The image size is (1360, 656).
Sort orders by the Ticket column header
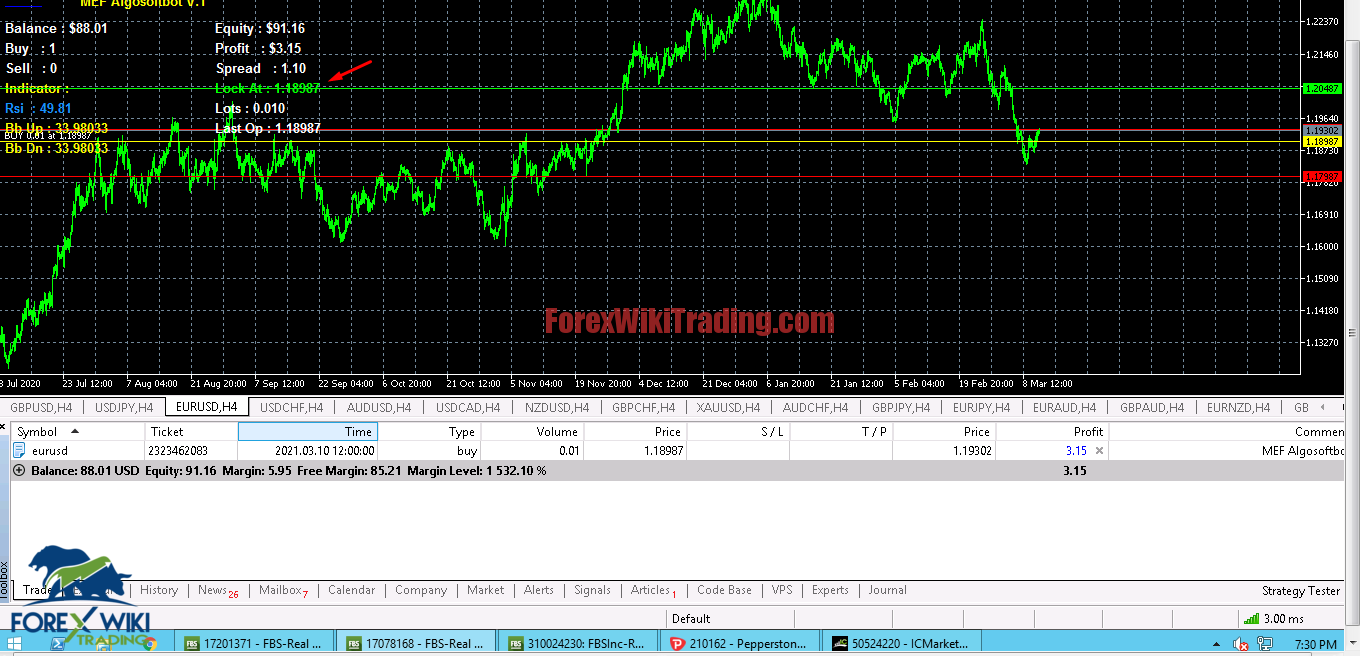tap(191, 432)
